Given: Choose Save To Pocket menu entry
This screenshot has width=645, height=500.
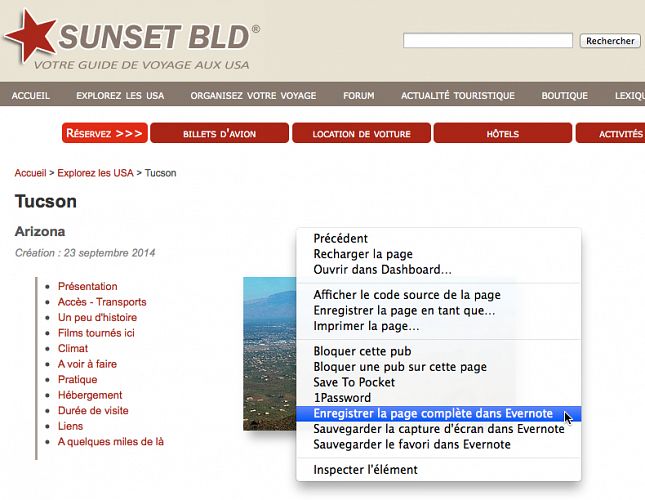Looking at the screenshot, I should pos(354,382).
